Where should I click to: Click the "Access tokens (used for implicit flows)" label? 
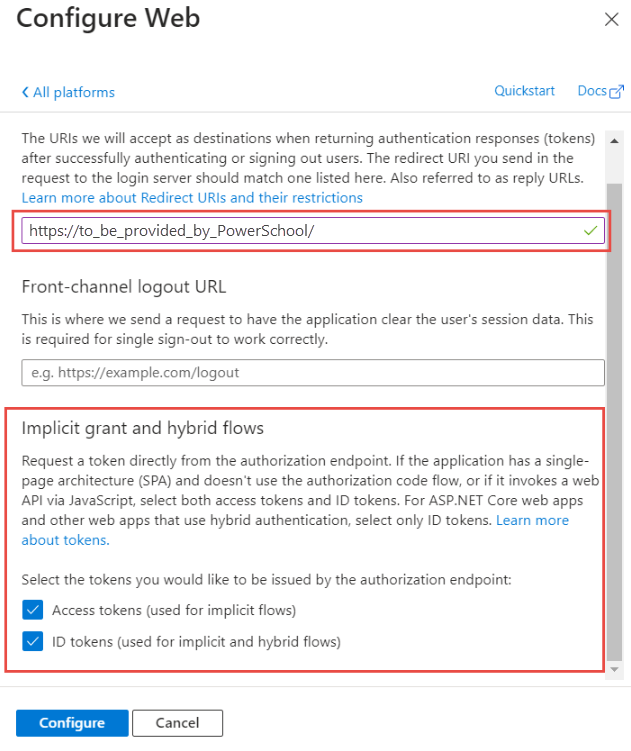coord(174,610)
